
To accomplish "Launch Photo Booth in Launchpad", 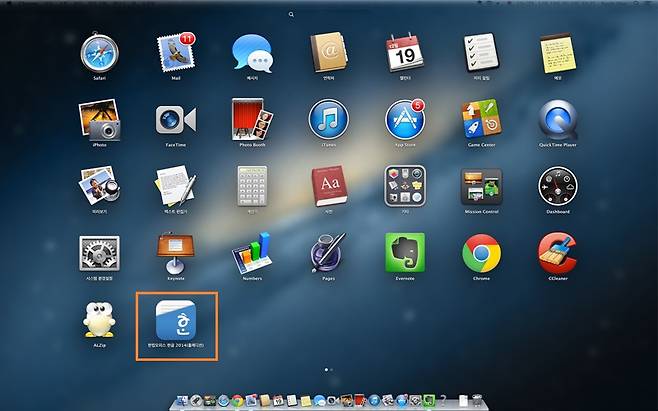I will click(252, 120).
